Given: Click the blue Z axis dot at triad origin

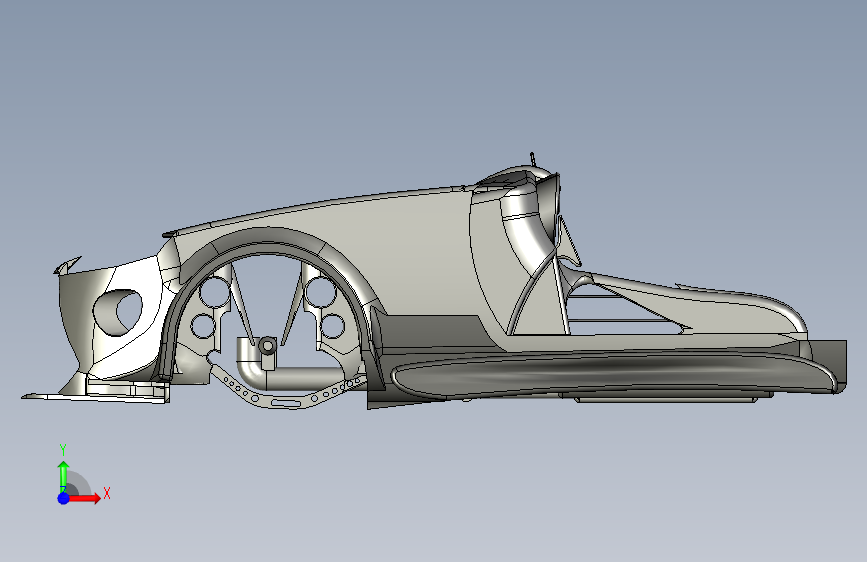Looking at the screenshot, I should click(x=64, y=498).
